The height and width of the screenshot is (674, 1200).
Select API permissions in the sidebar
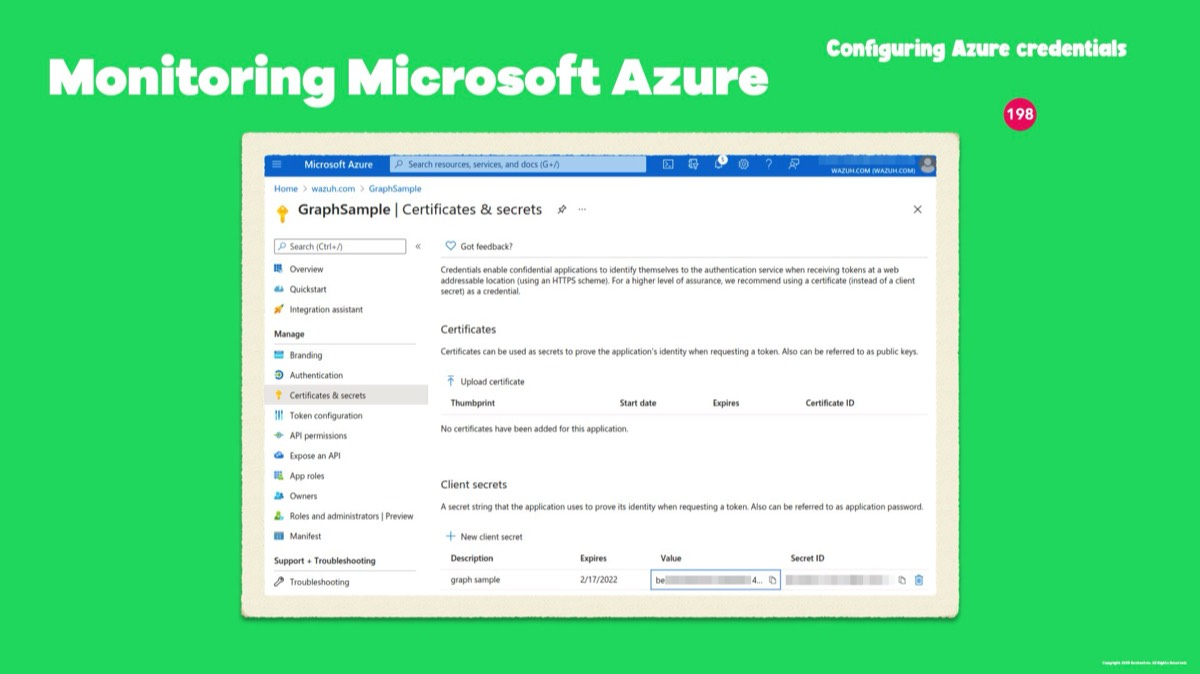tap(317, 436)
